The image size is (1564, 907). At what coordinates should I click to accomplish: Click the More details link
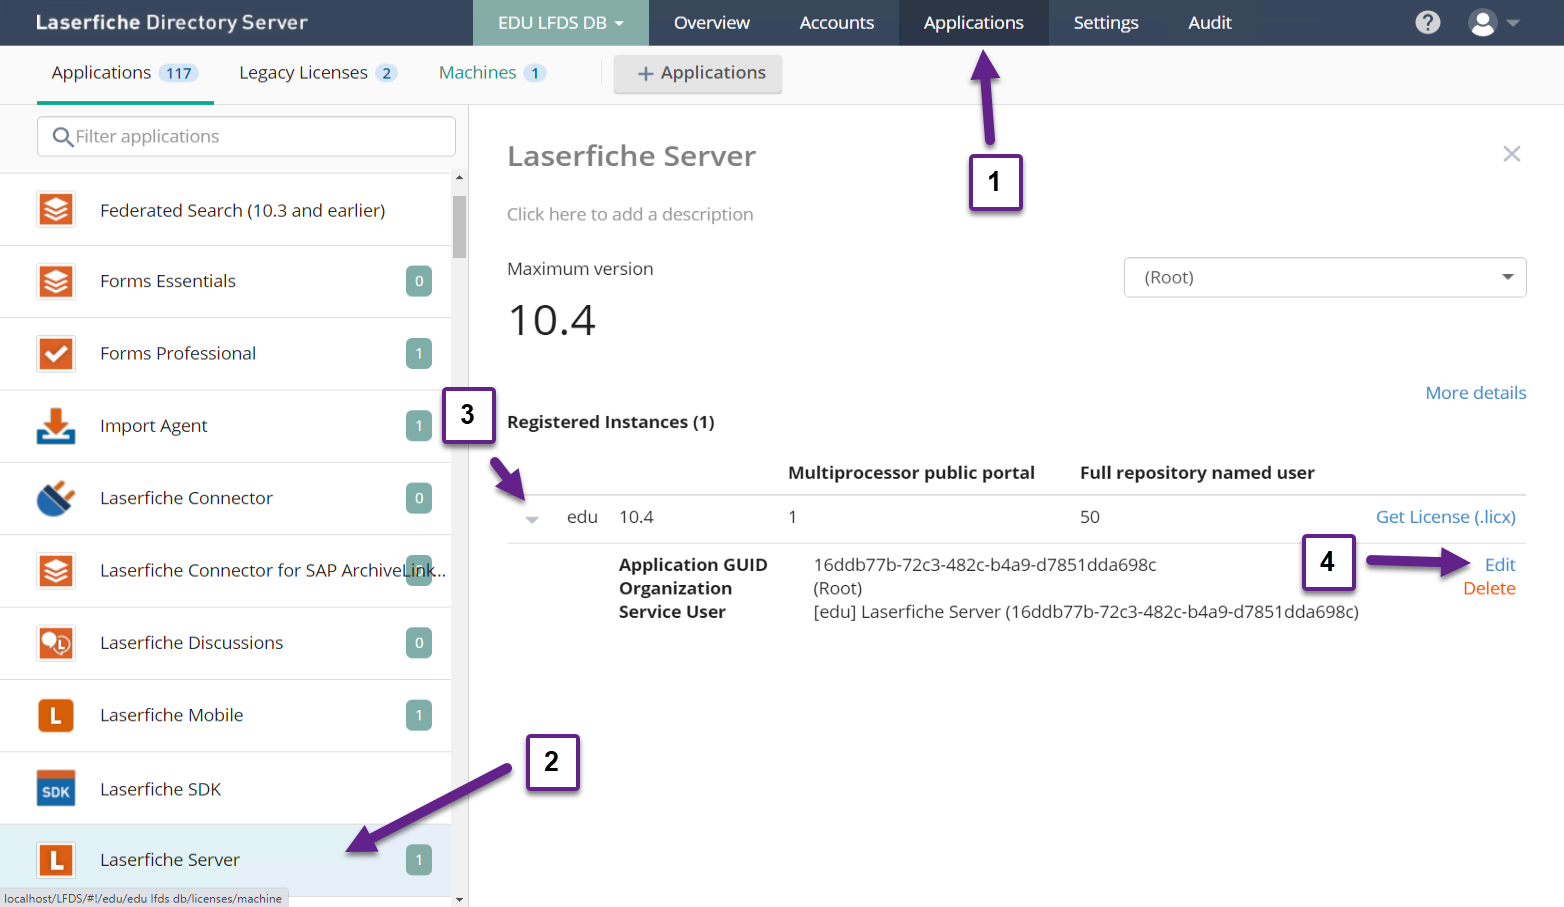tap(1476, 393)
